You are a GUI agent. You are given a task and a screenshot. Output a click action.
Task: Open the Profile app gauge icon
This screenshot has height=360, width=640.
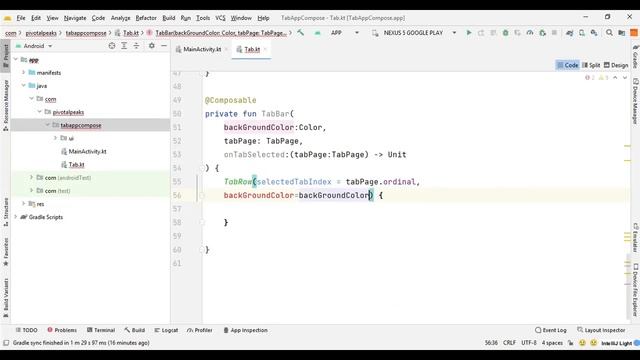530,33
